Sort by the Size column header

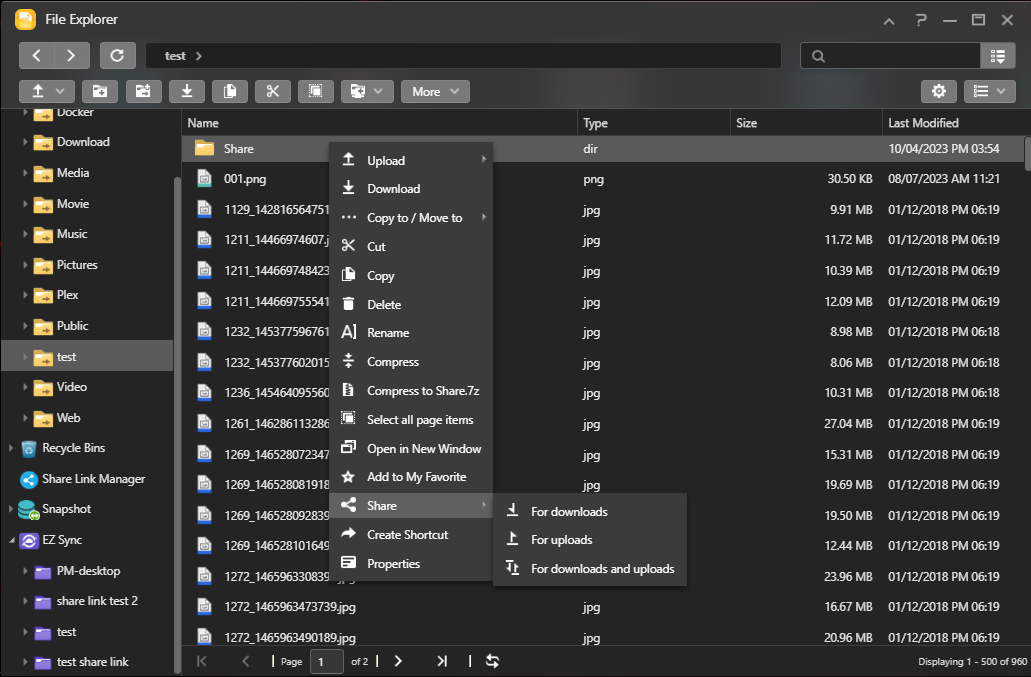coord(806,123)
